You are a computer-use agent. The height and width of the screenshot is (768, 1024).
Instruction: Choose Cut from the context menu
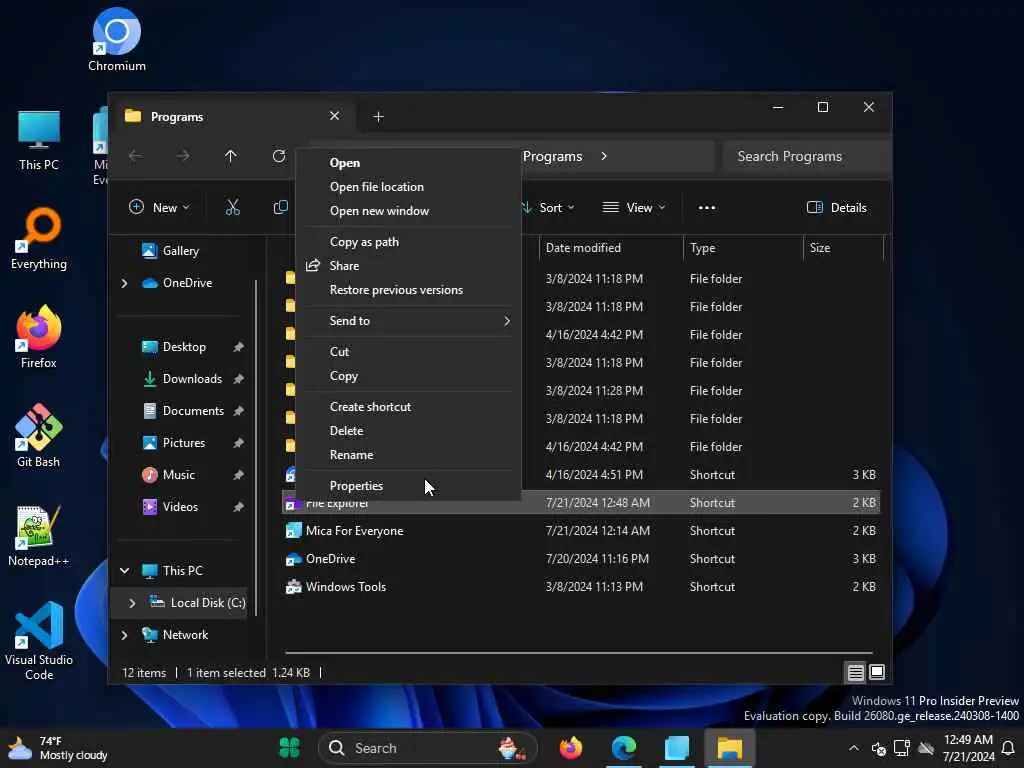[409, 351]
